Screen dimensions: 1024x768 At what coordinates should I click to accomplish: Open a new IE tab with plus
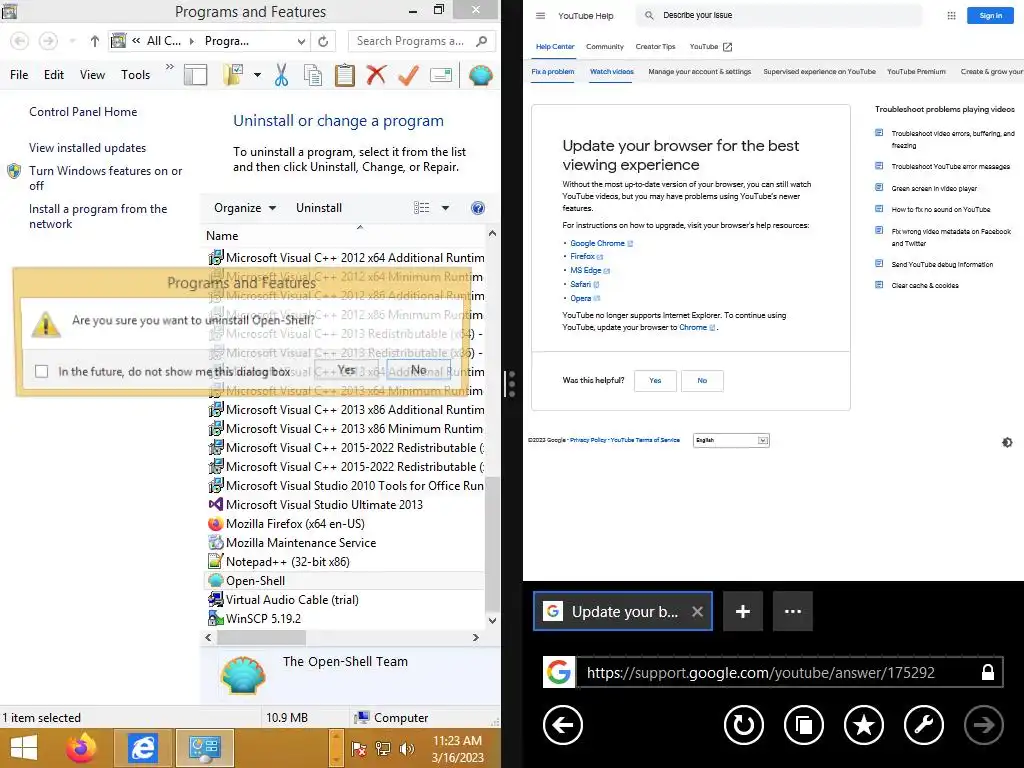(743, 611)
